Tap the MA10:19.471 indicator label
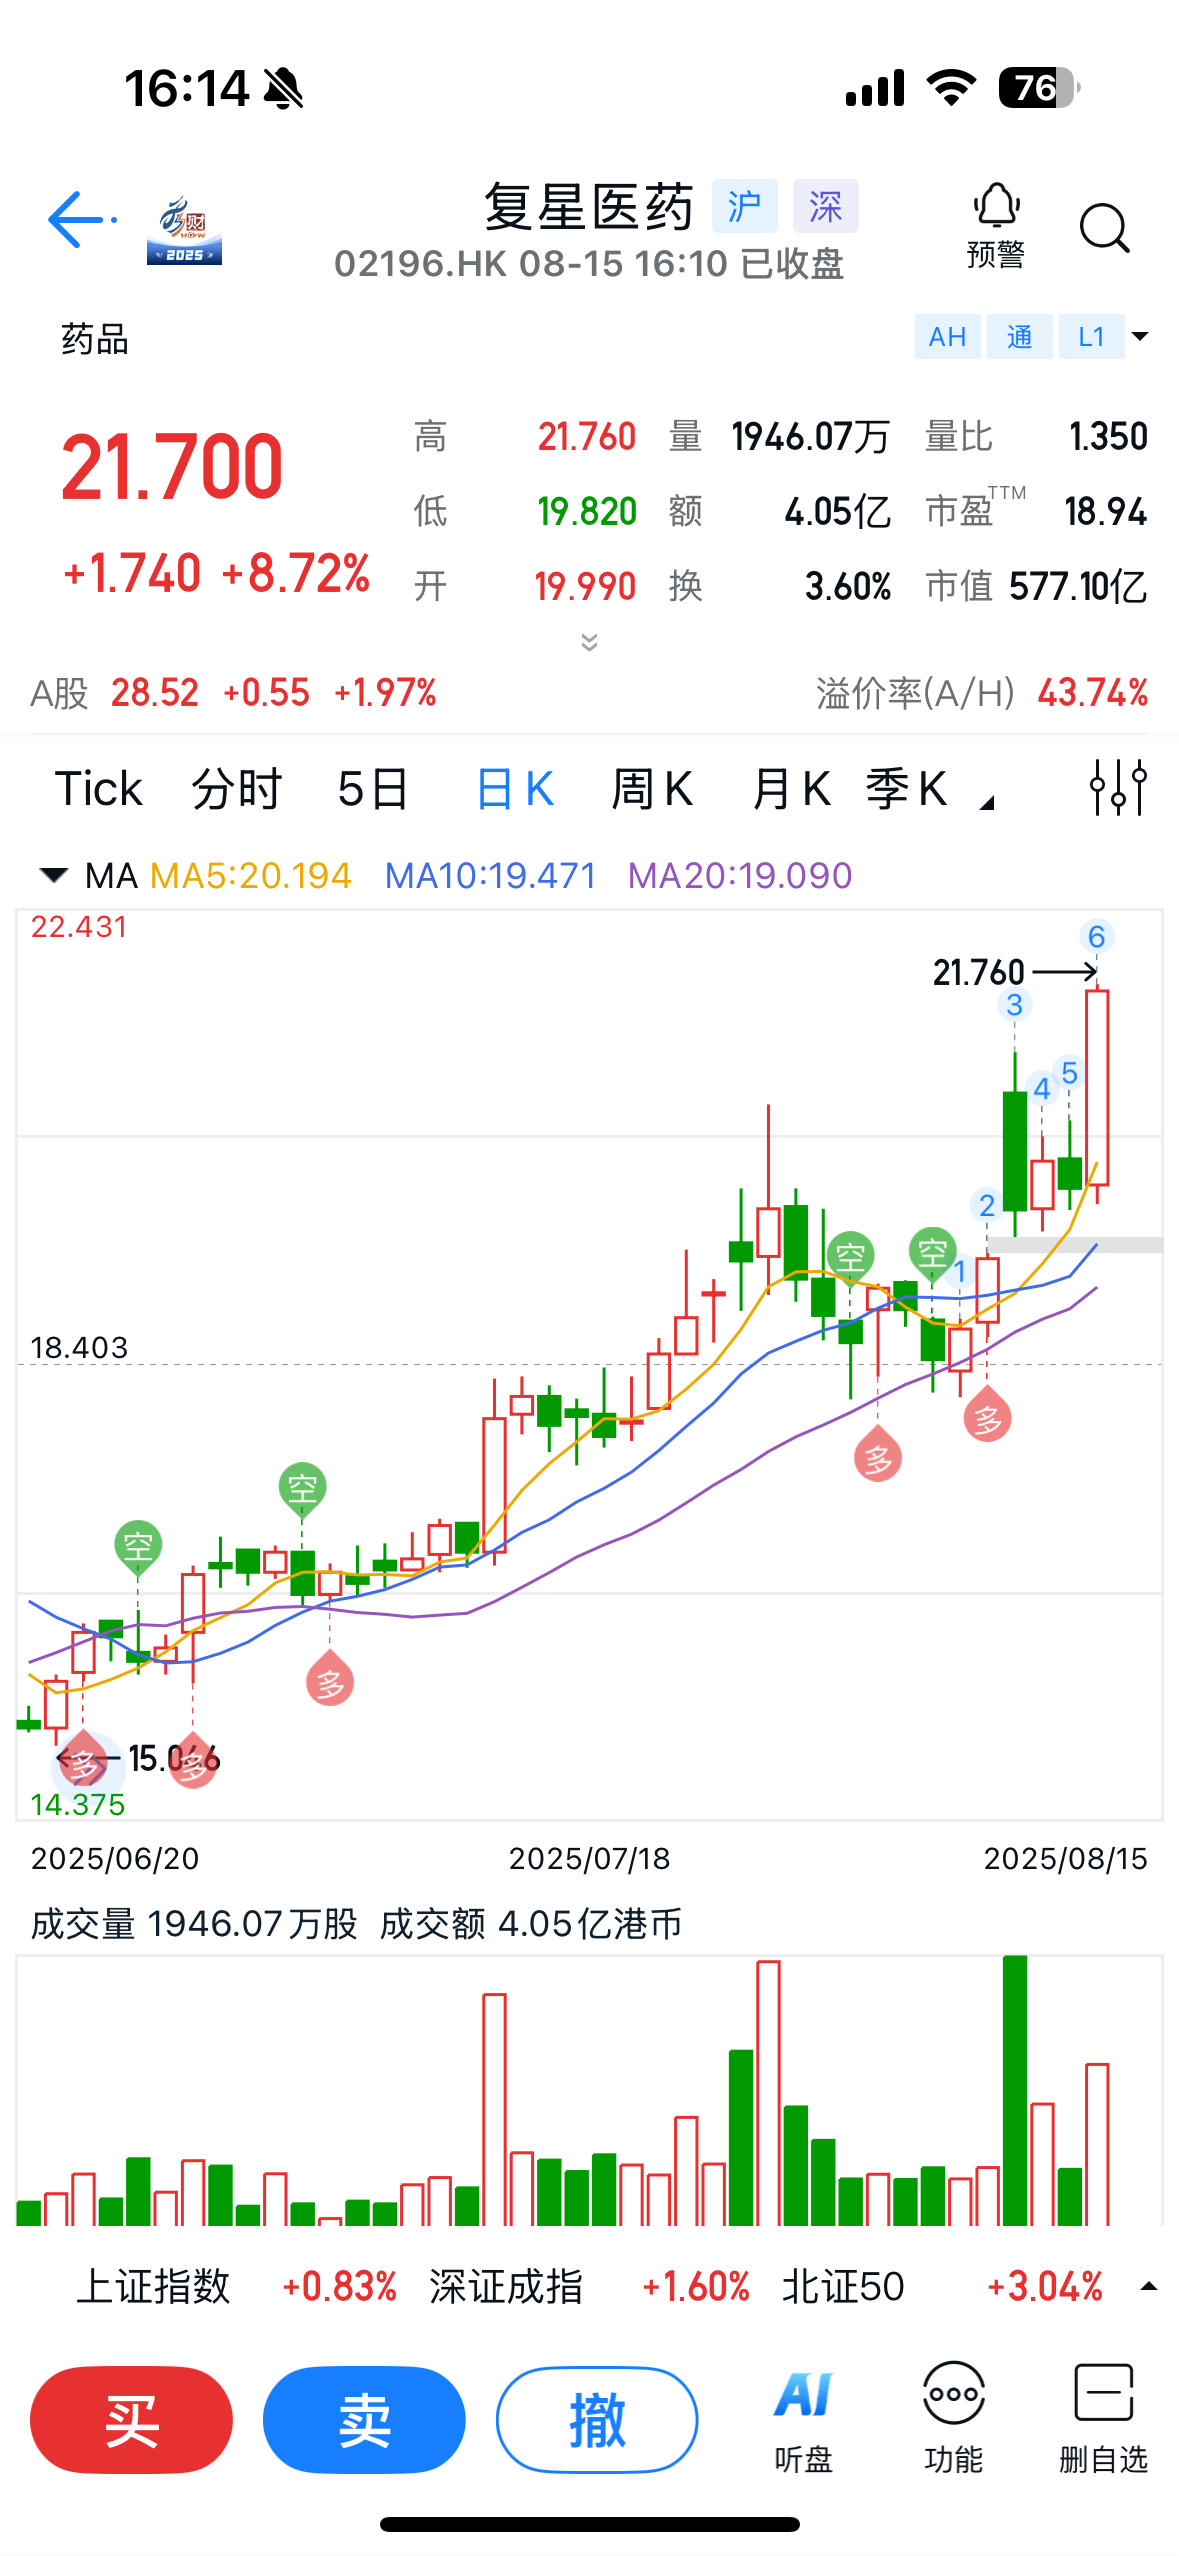Viewport: 1179px width, 2556px height. click(490, 876)
